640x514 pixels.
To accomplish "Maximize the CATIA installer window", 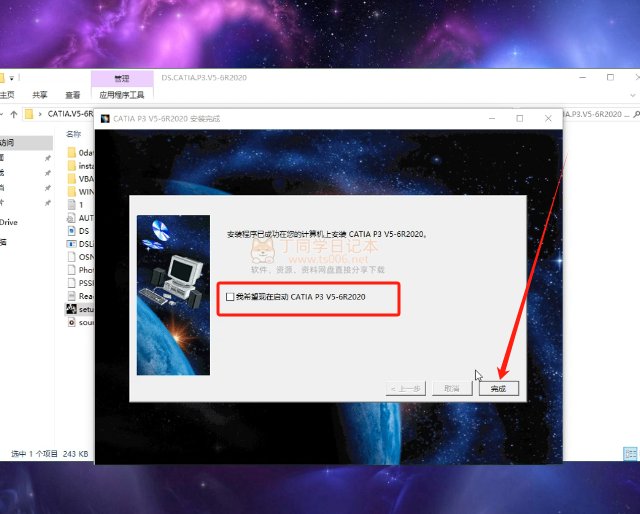I will [519, 118].
